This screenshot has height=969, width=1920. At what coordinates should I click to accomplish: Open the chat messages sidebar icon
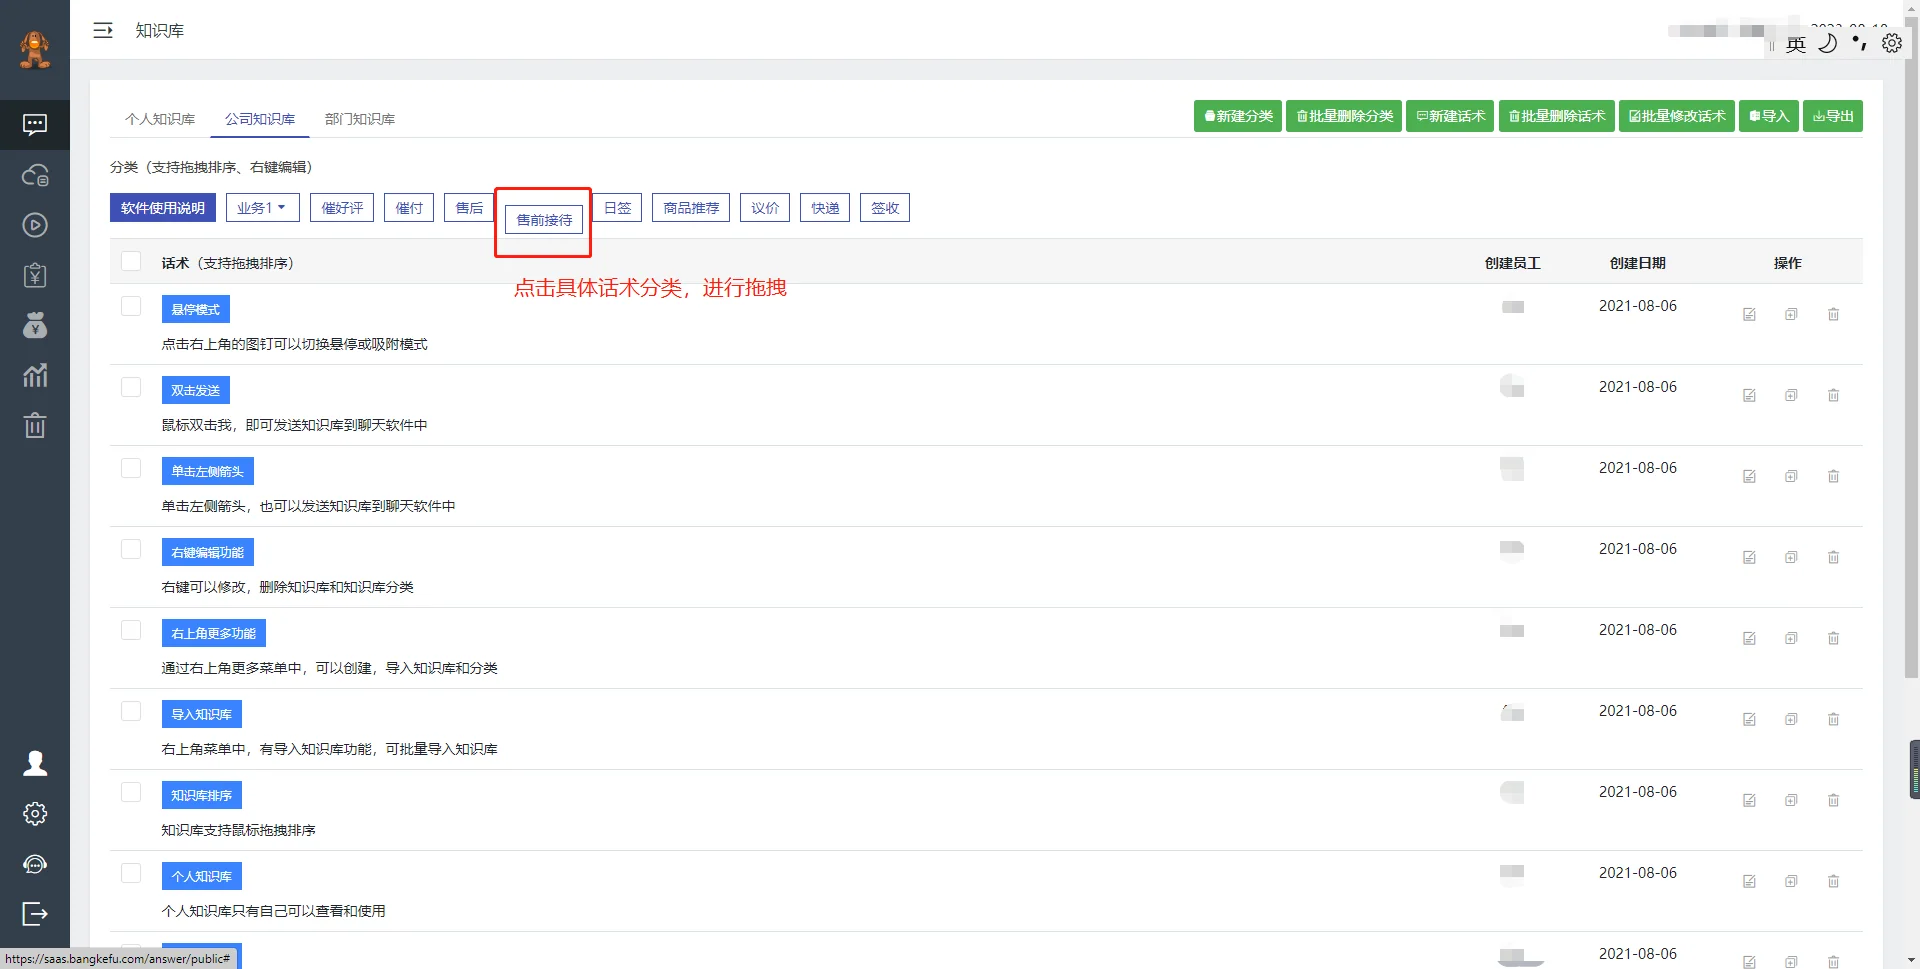[35, 125]
